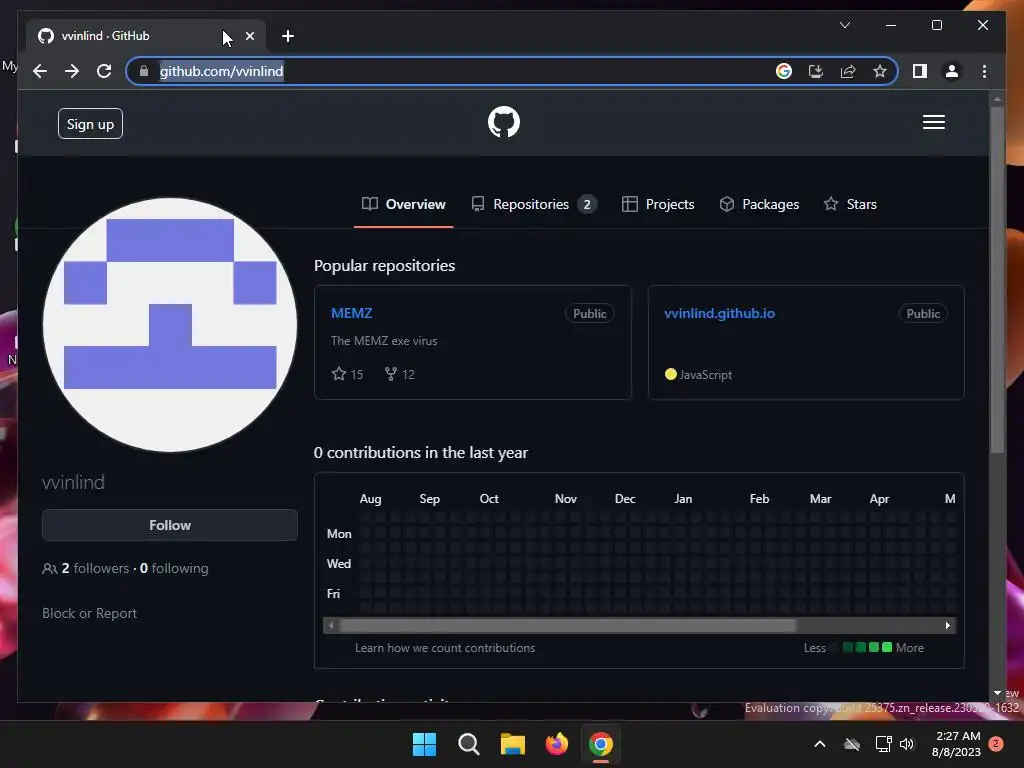The width and height of the screenshot is (1024, 768).
Task: Click the browser forward arrow
Action: tap(72, 71)
